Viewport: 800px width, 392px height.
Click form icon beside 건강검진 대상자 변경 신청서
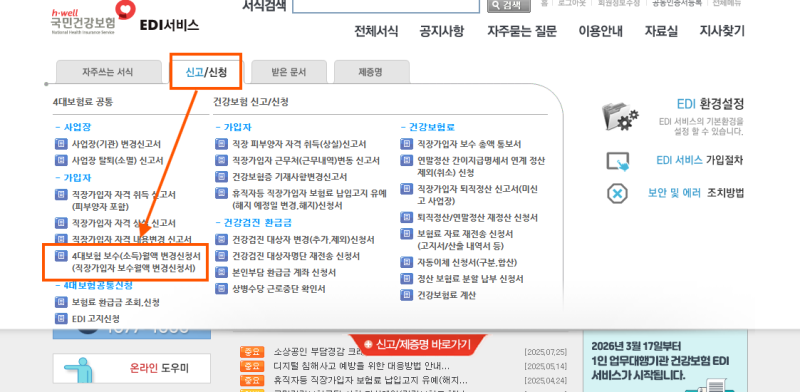(221, 239)
